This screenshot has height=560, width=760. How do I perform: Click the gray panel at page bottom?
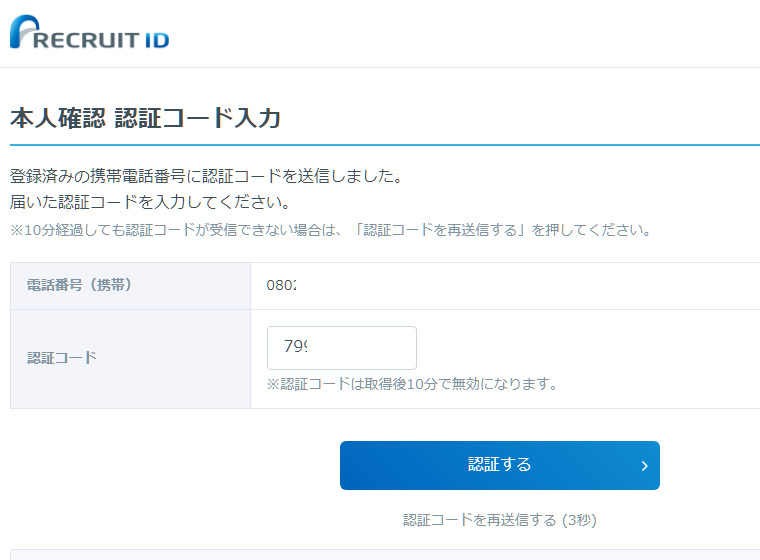coord(380,554)
